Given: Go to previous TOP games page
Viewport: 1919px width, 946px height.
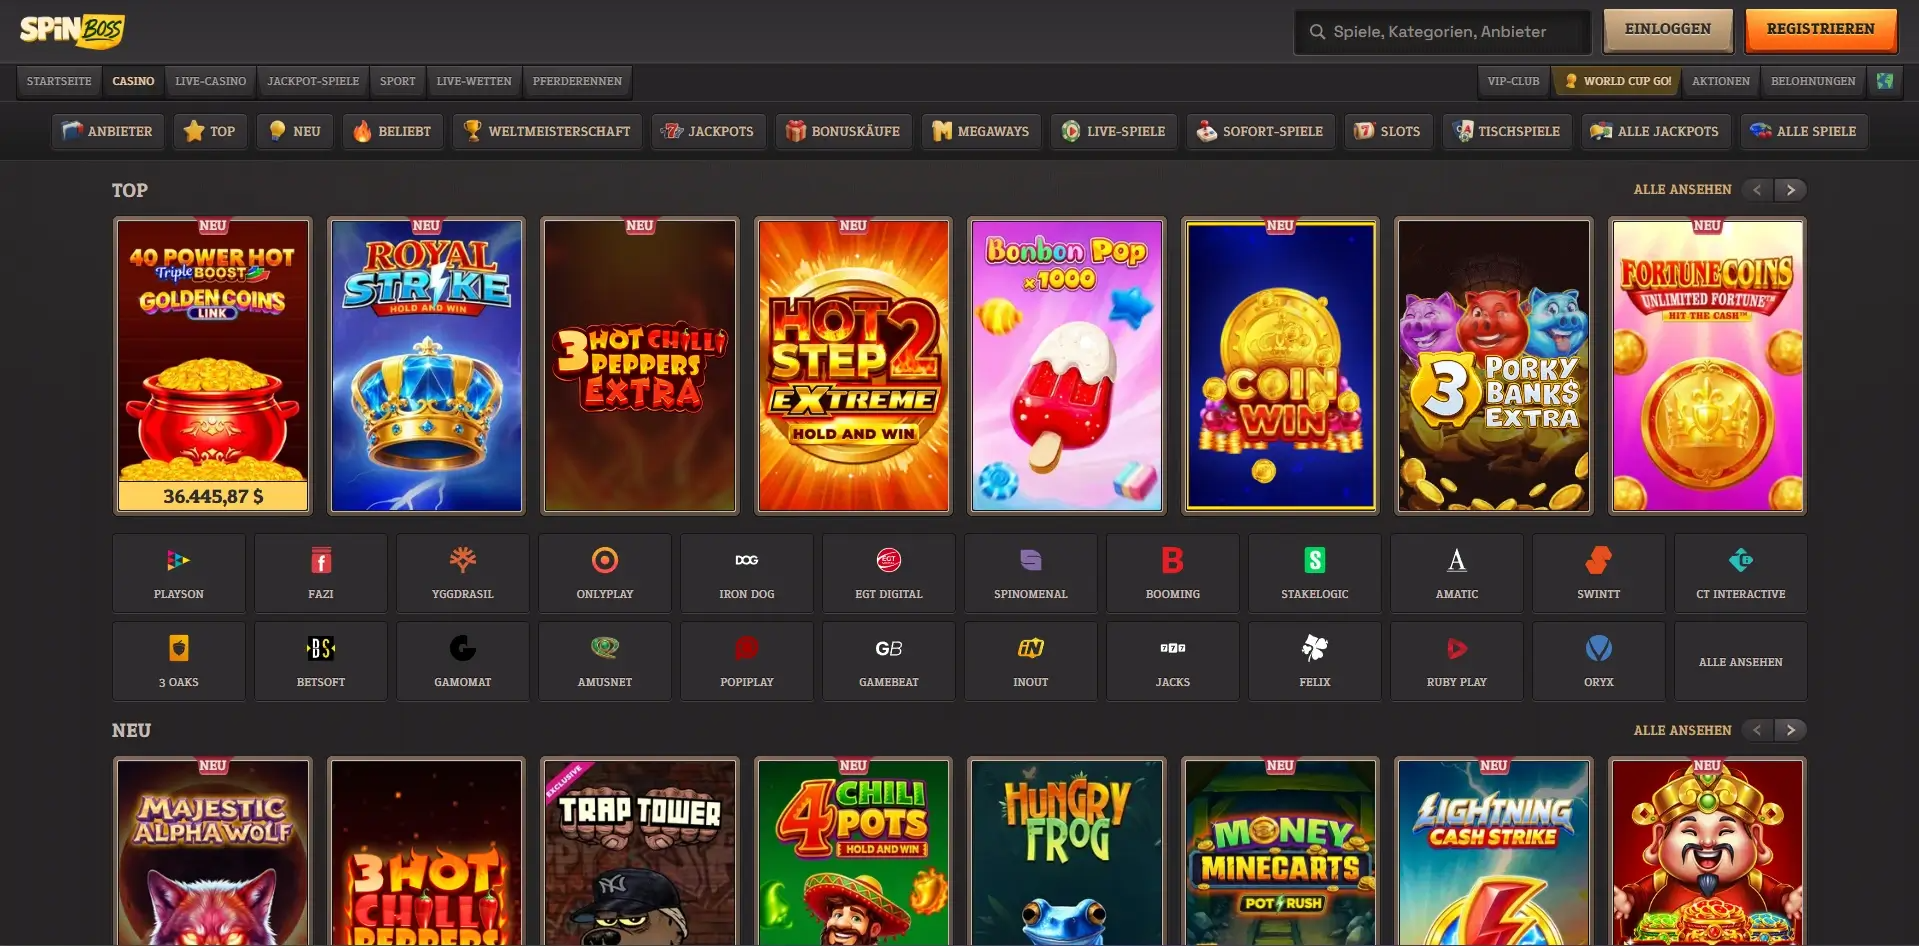Looking at the screenshot, I should click(x=1757, y=190).
